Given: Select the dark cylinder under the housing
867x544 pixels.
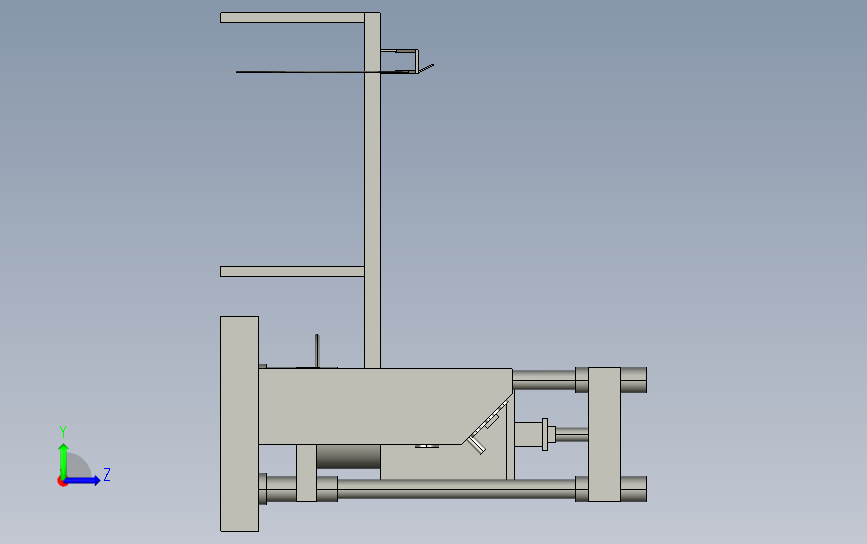Looking at the screenshot, I should 348,457.
